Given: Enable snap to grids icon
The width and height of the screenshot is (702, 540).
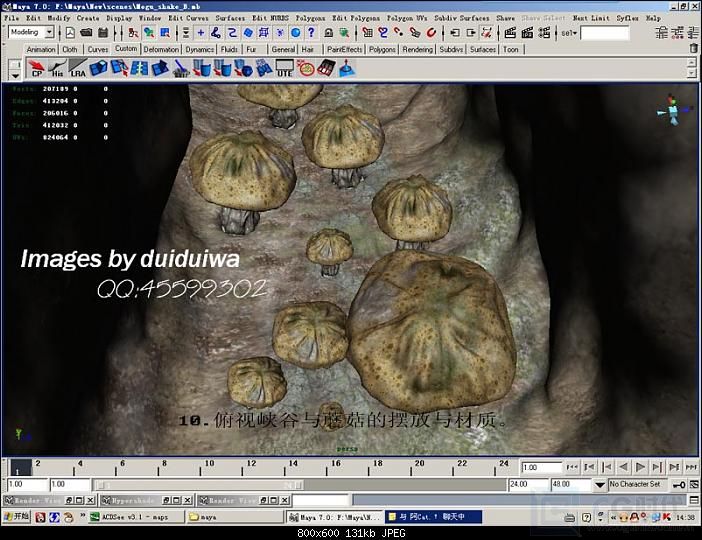Looking at the screenshot, I should (368, 33).
